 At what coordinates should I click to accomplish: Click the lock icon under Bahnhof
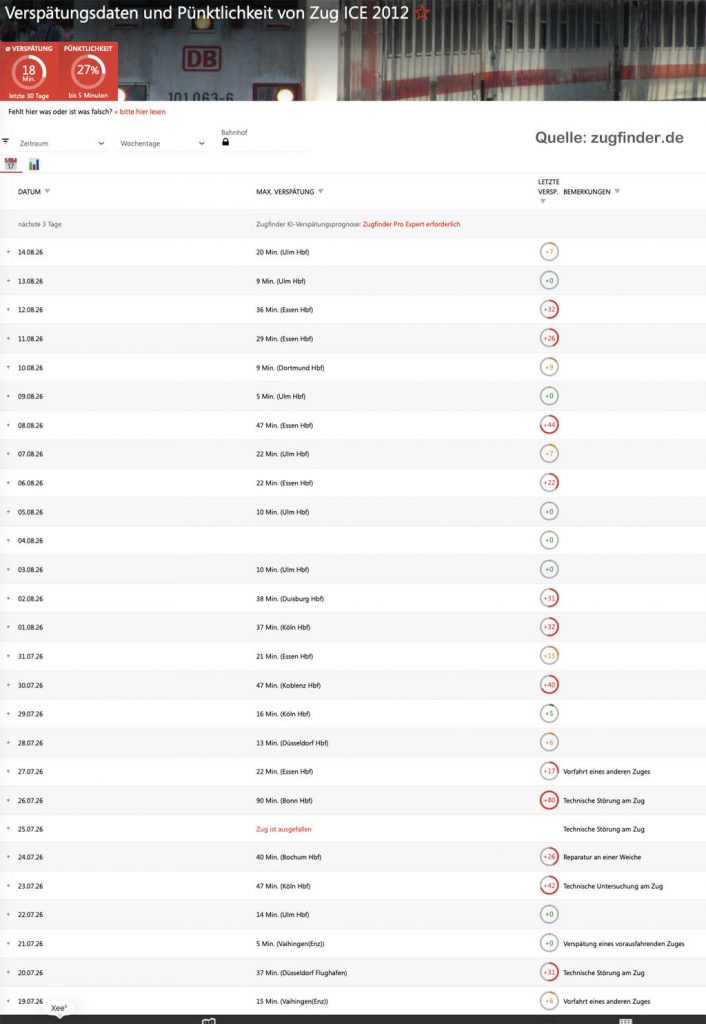[x=225, y=142]
